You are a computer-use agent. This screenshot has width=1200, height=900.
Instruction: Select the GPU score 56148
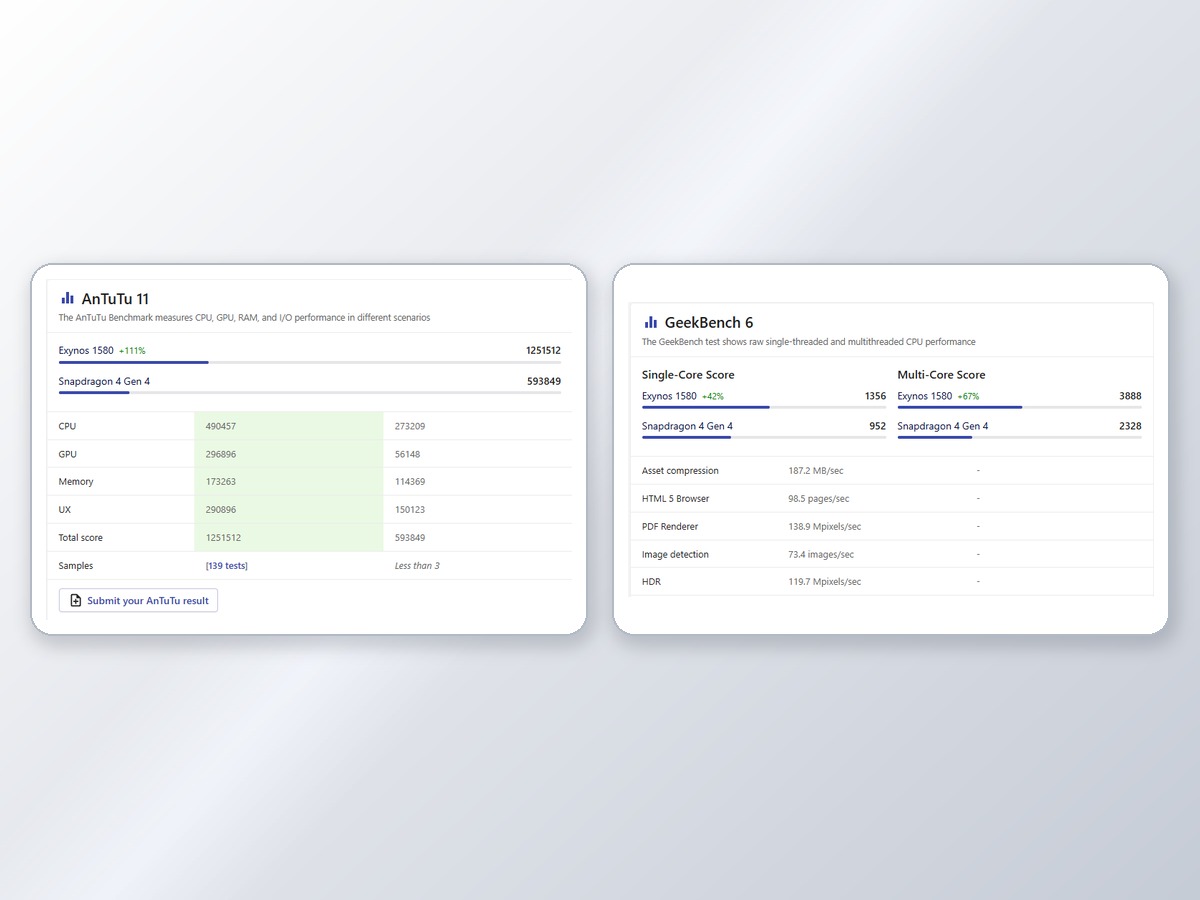click(407, 454)
